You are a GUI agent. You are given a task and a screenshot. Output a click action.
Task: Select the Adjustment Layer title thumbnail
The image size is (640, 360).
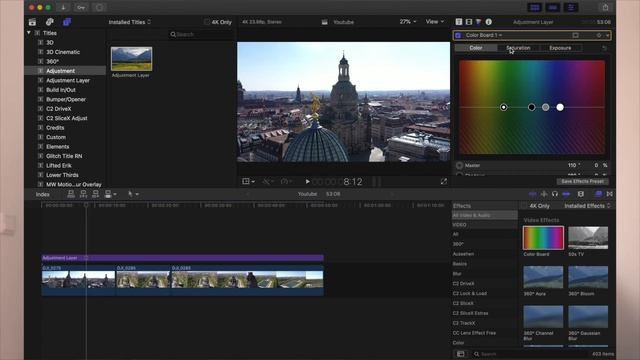tap(131, 59)
